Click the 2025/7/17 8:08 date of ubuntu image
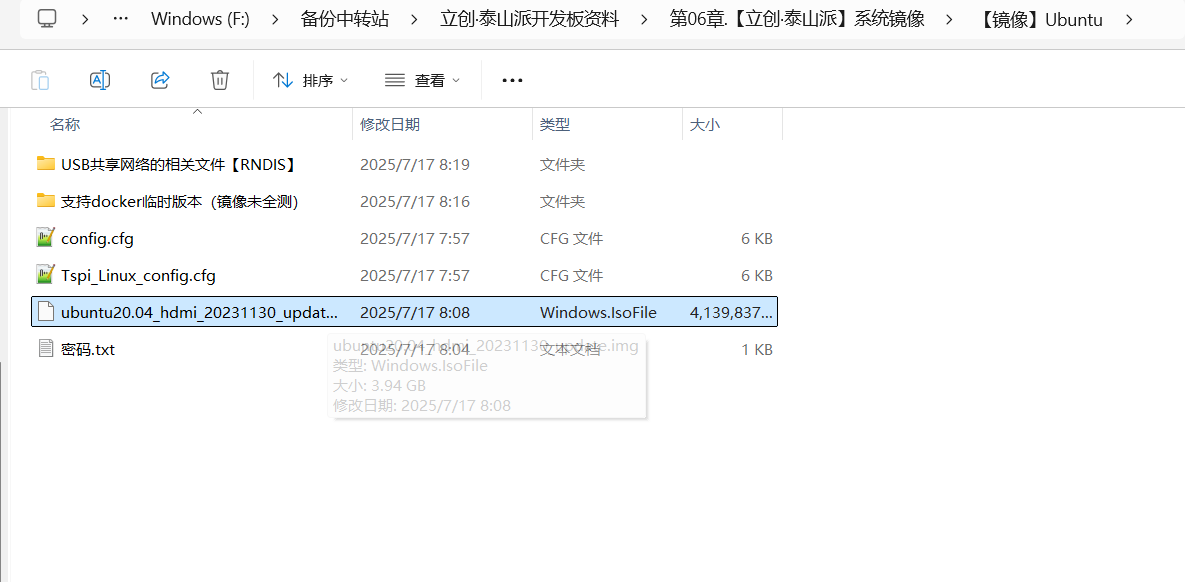This screenshot has height=582, width=1185. (415, 313)
